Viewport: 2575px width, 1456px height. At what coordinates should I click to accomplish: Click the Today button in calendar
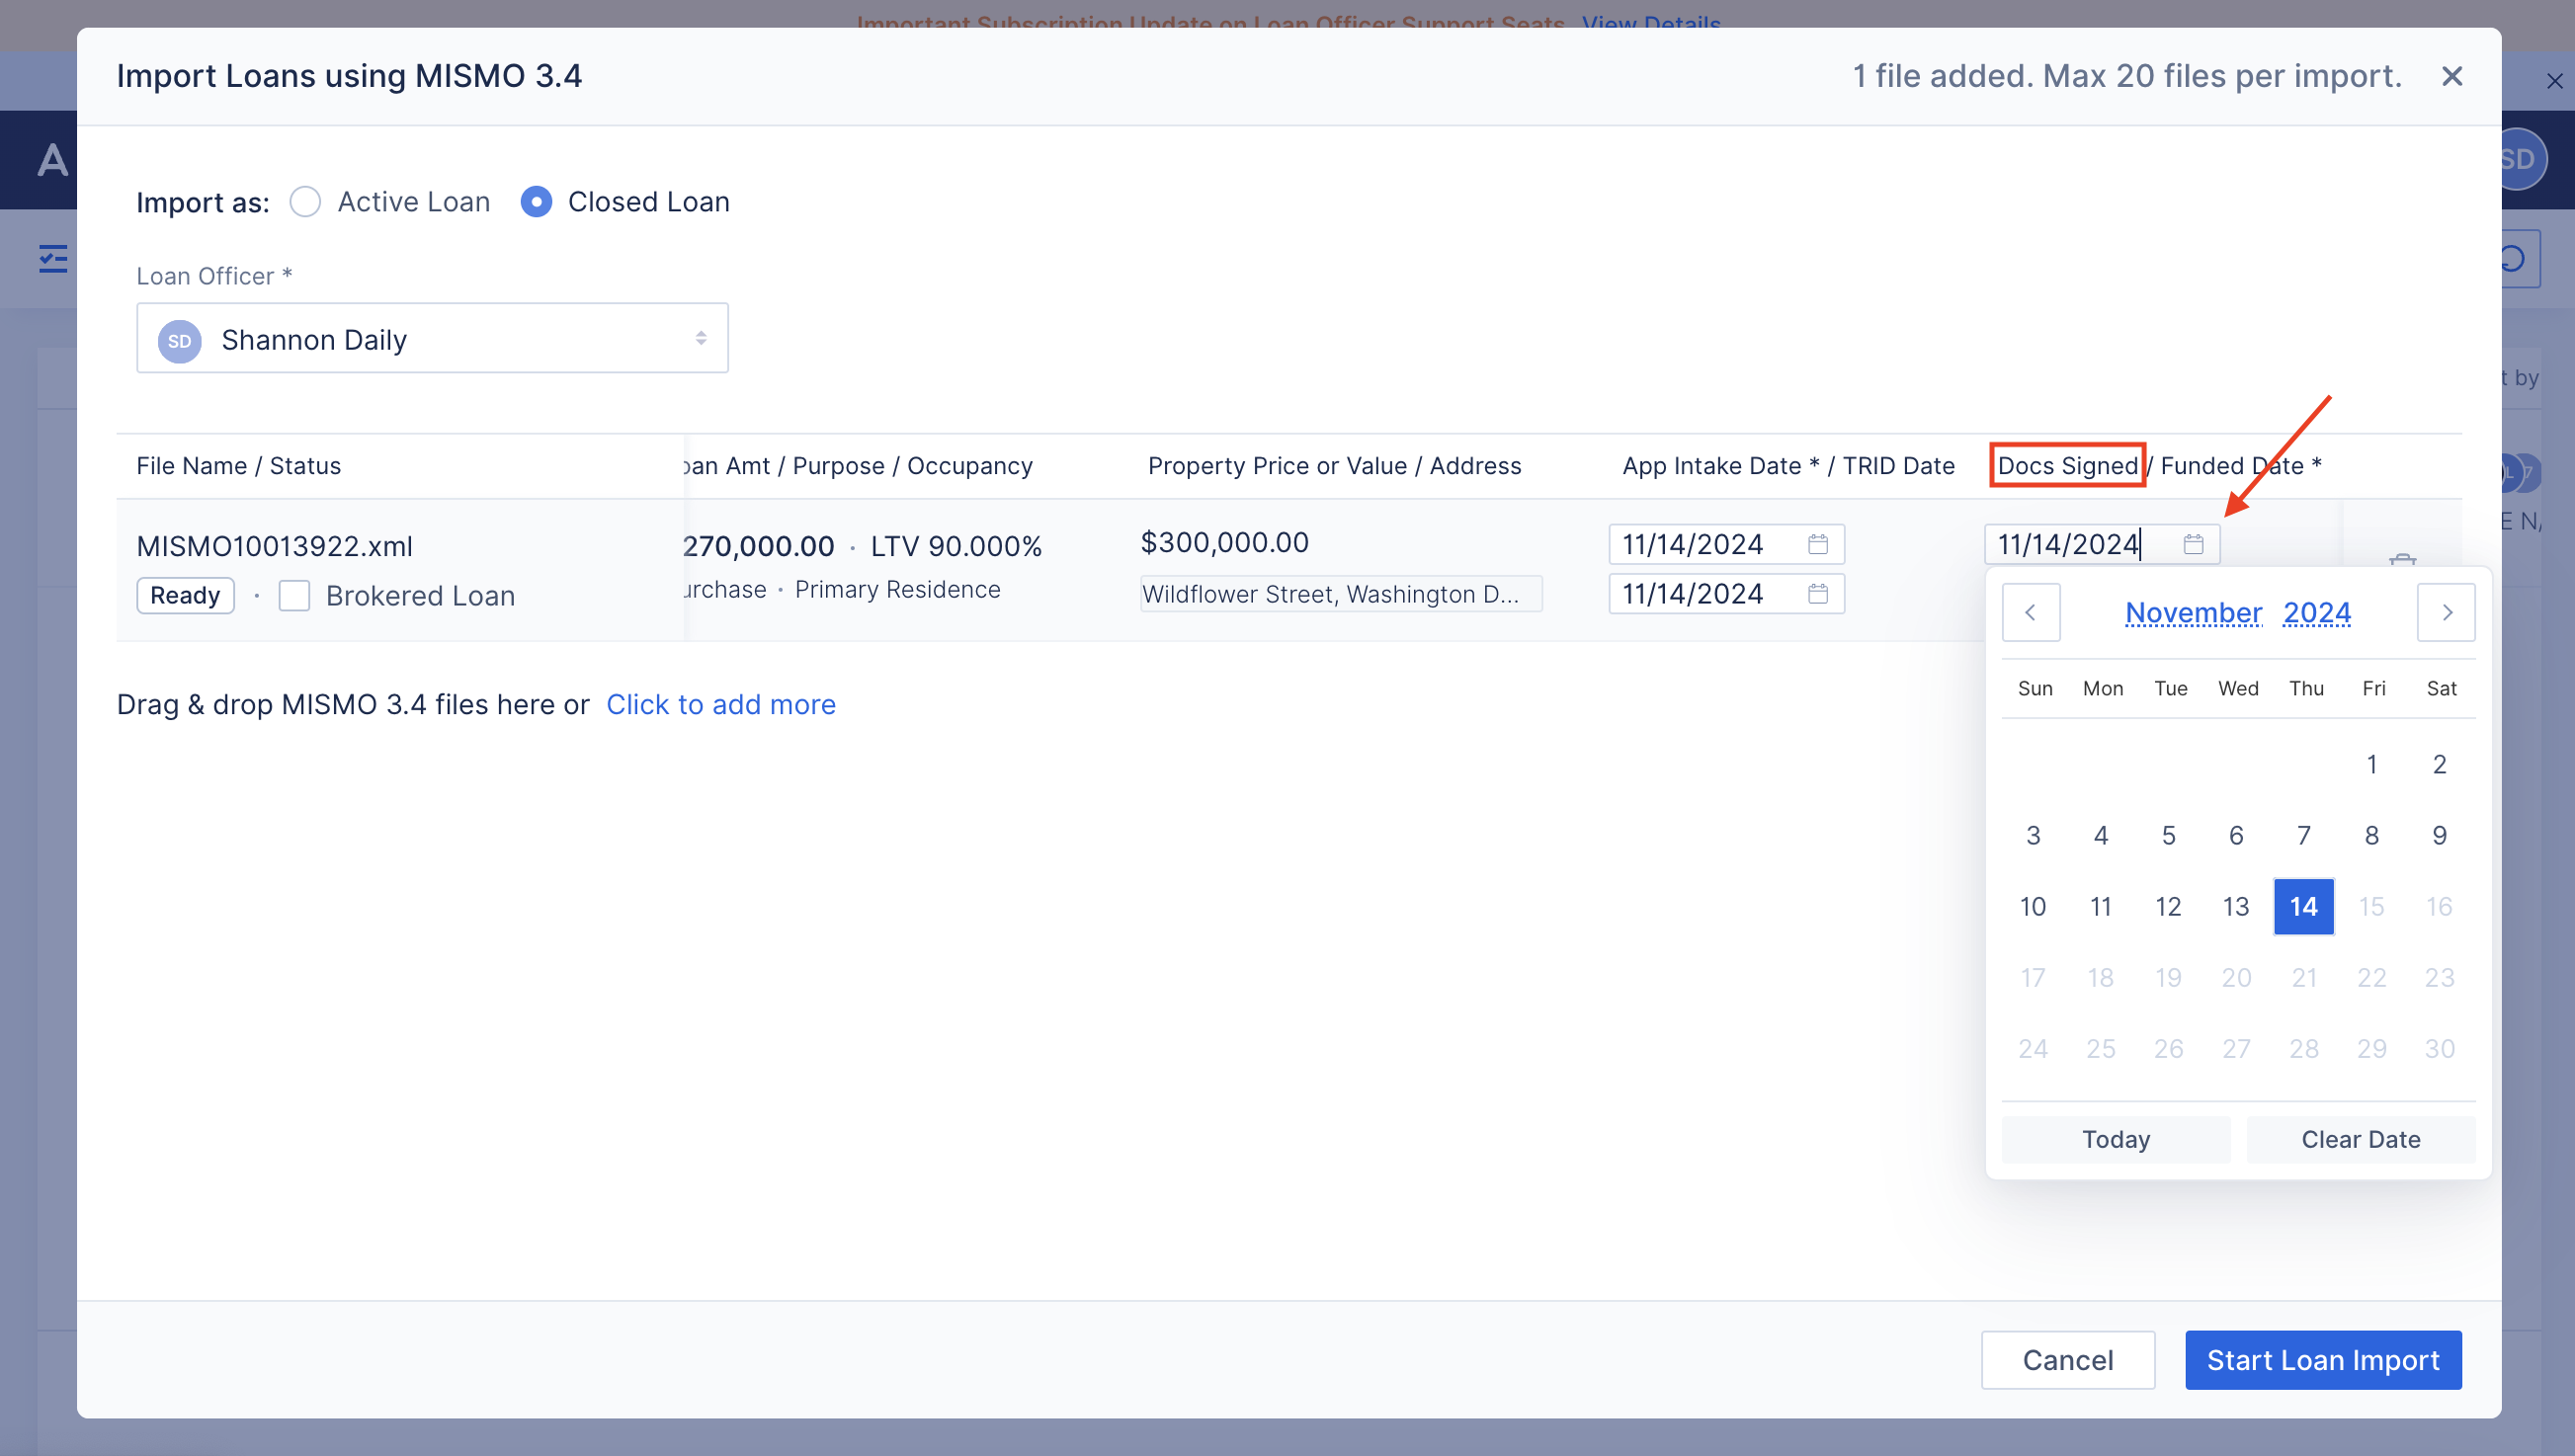click(2115, 1139)
